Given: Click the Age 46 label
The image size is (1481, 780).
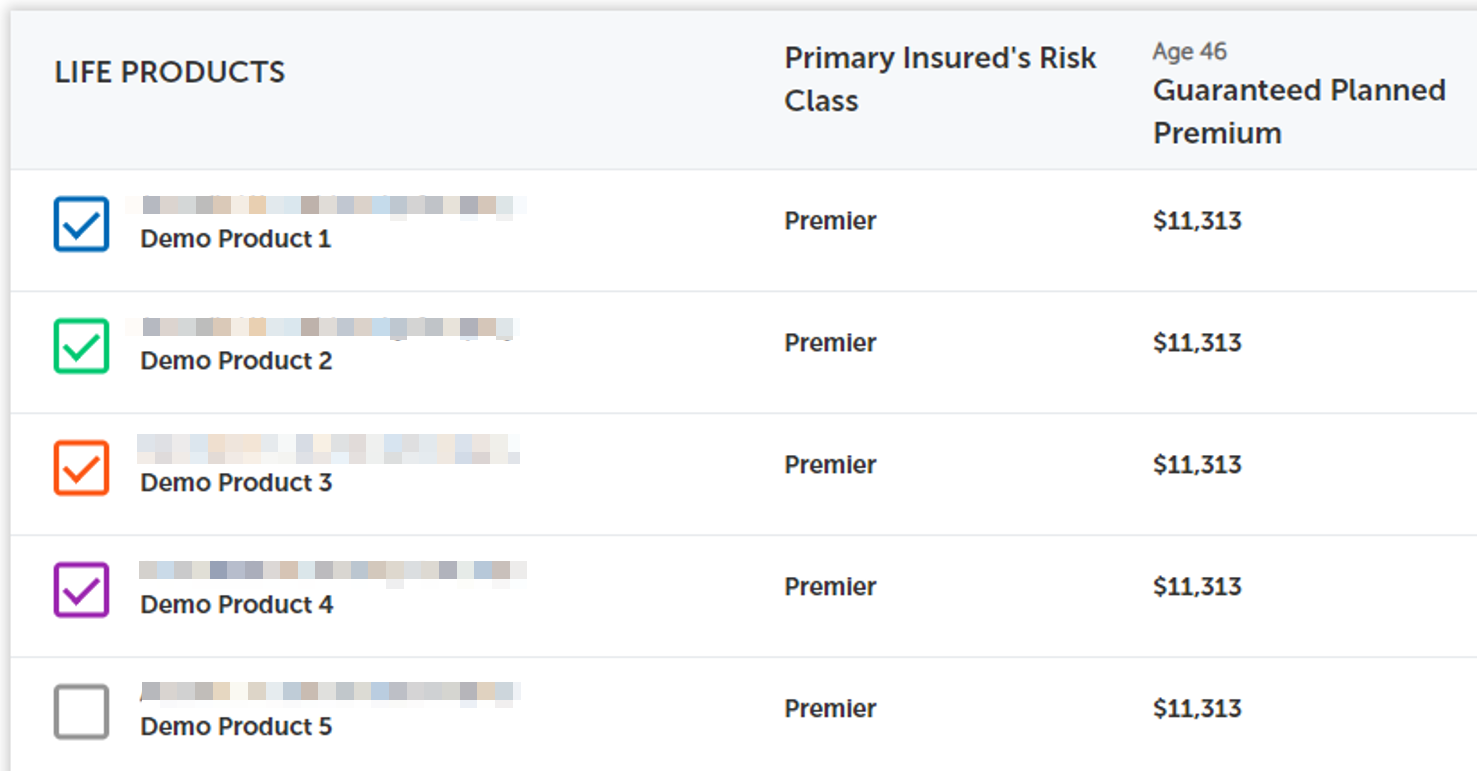Looking at the screenshot, I should [1189, 51].
